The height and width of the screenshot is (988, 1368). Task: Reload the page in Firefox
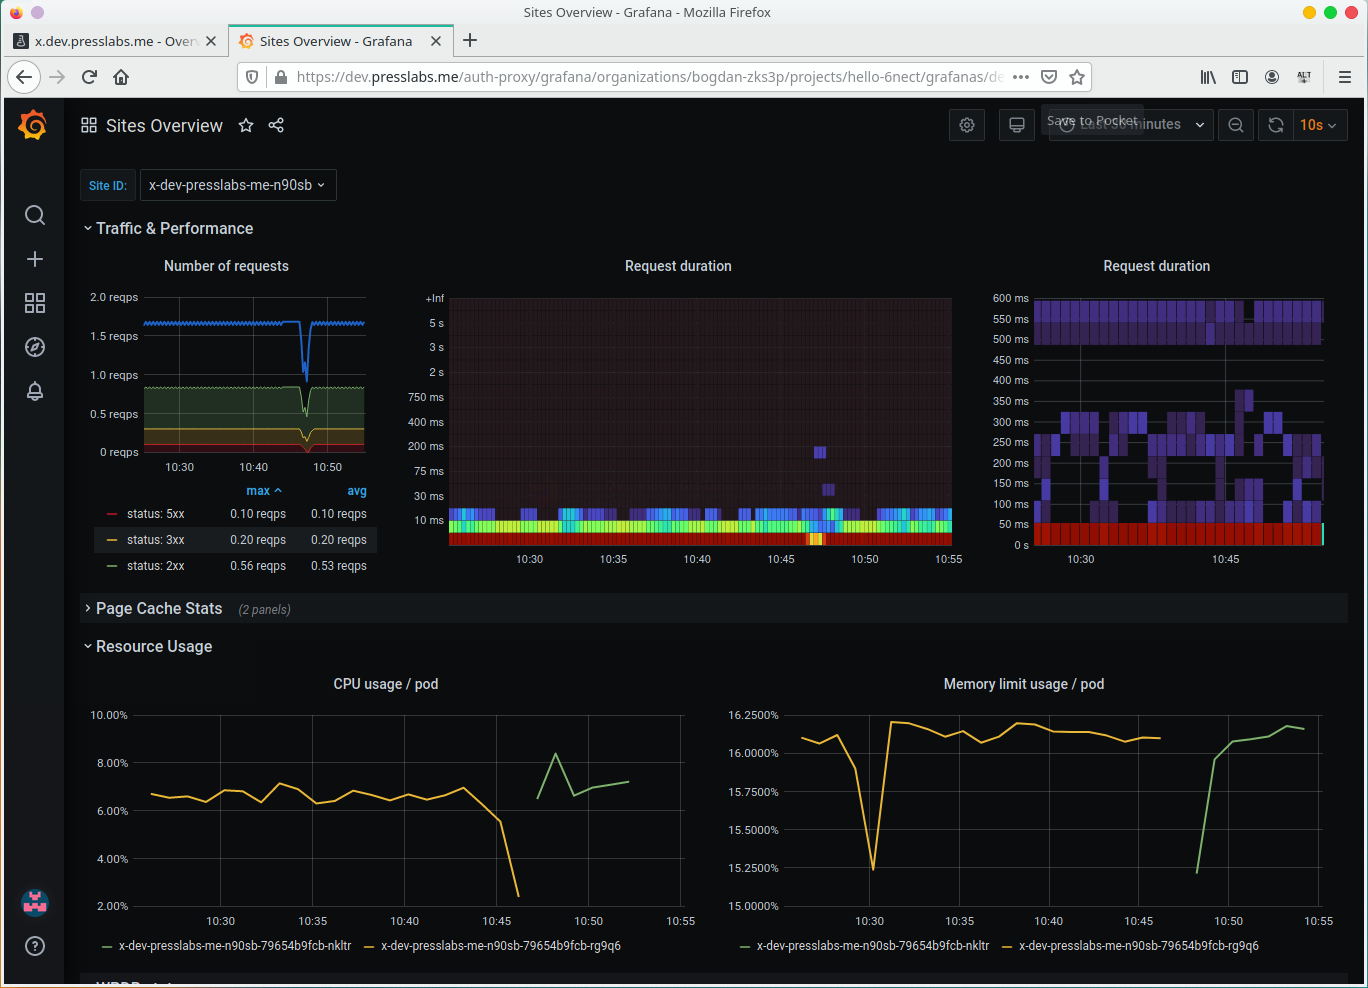pyautogui.click(x=89, y=77)
